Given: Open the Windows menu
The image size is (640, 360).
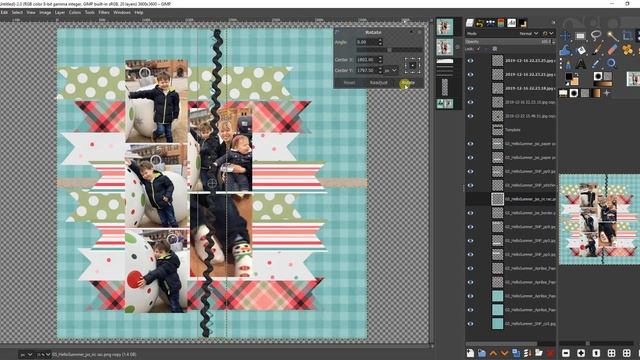Looking at the screenshot, I should click(122, 13).
